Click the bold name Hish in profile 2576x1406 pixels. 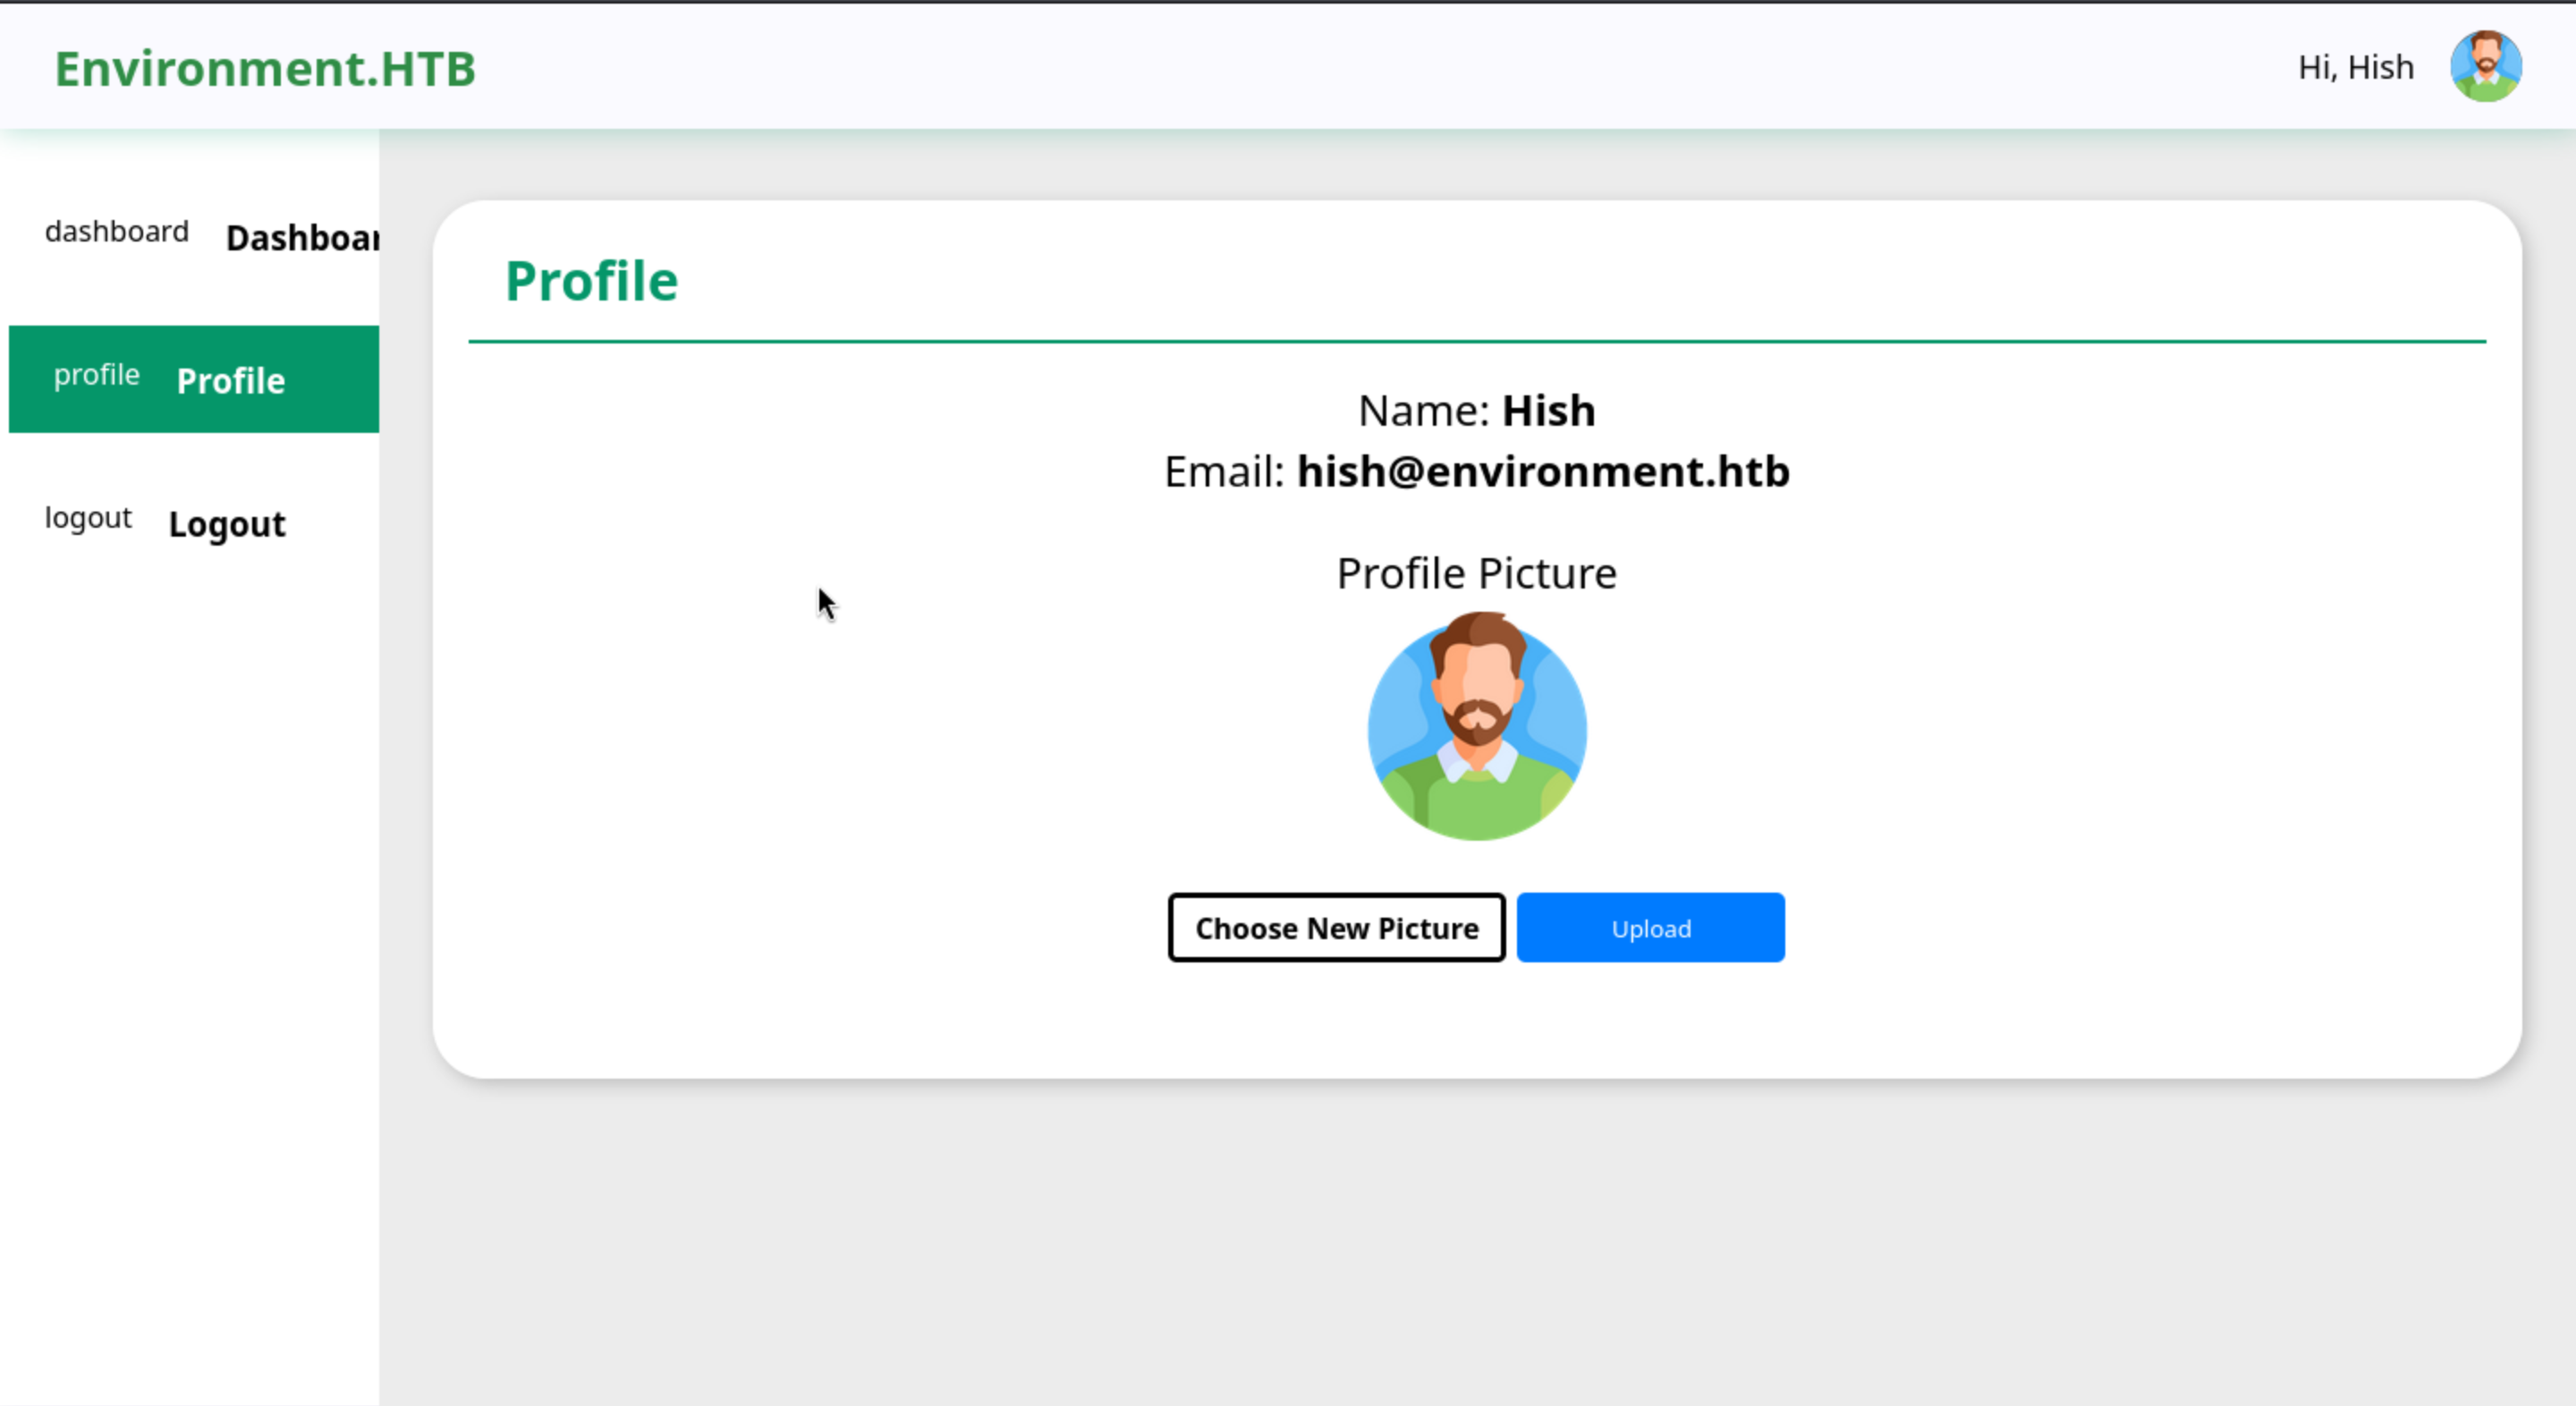point(1548,410)
